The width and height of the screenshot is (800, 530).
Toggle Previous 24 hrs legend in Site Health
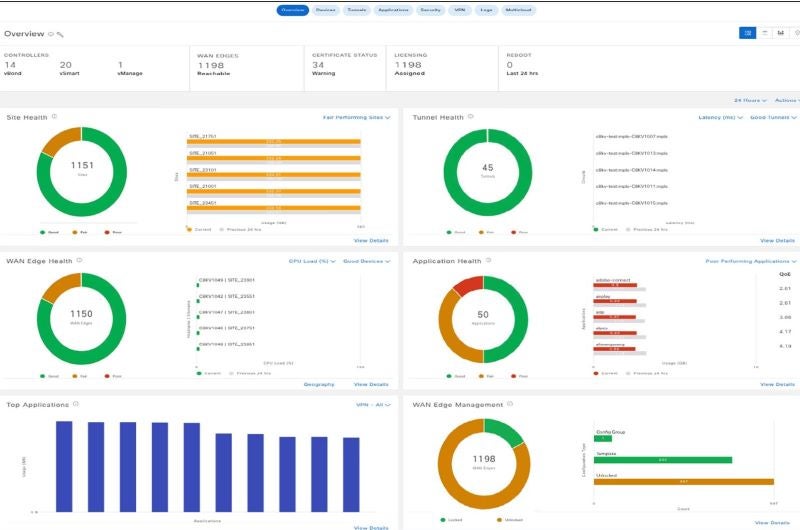240,230
